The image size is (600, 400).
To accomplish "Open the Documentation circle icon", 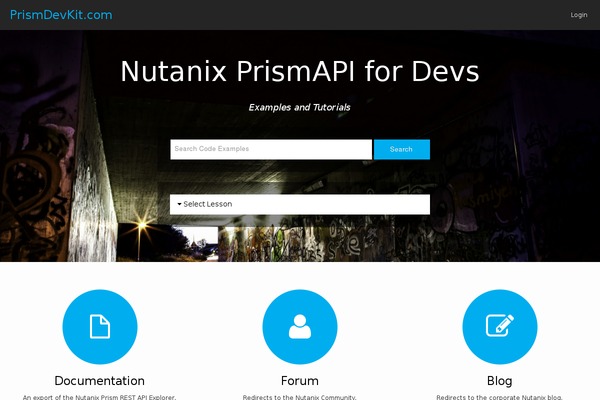I will click(x=100, y=327).
